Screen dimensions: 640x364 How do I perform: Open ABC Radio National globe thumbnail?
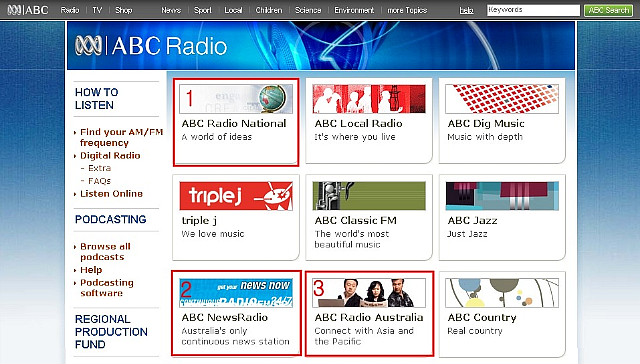236,99
